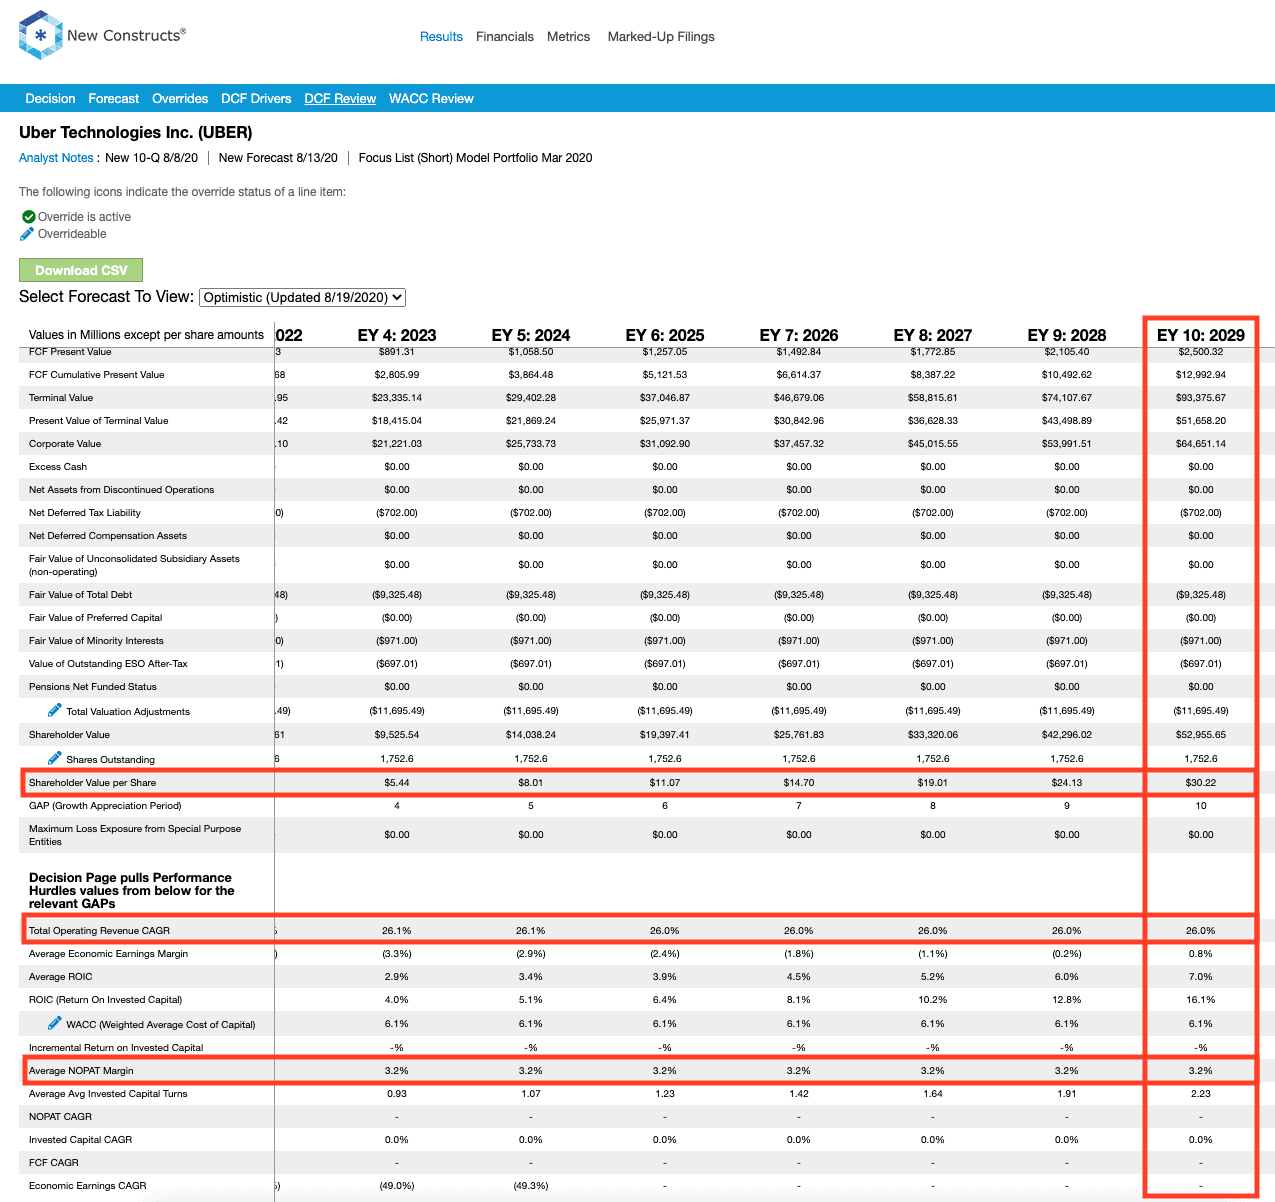This screenshot has width=1275, height=1202.
Task: Click the $12,992.94 cumulative present value cell
Action: coord(1201,375)
